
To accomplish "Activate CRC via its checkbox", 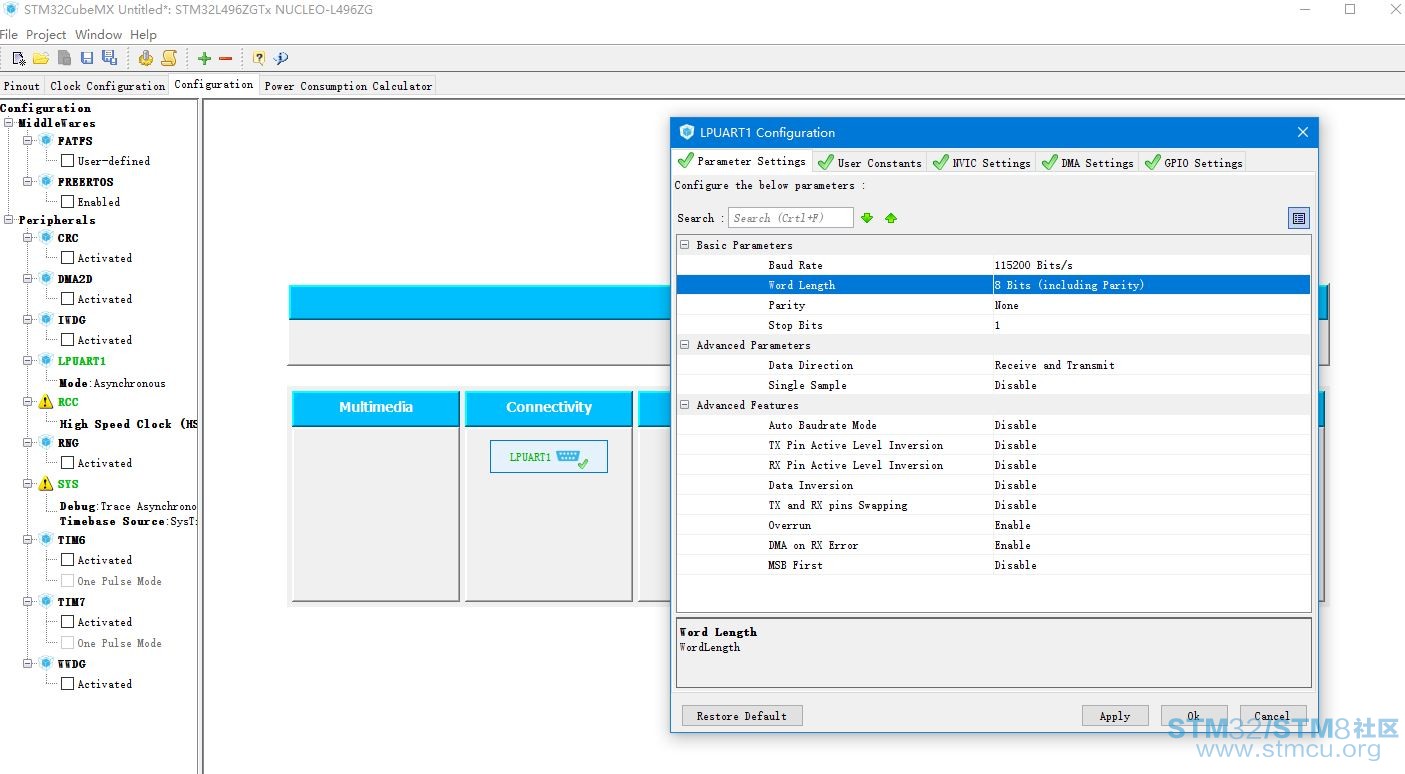I will [67, 258].
